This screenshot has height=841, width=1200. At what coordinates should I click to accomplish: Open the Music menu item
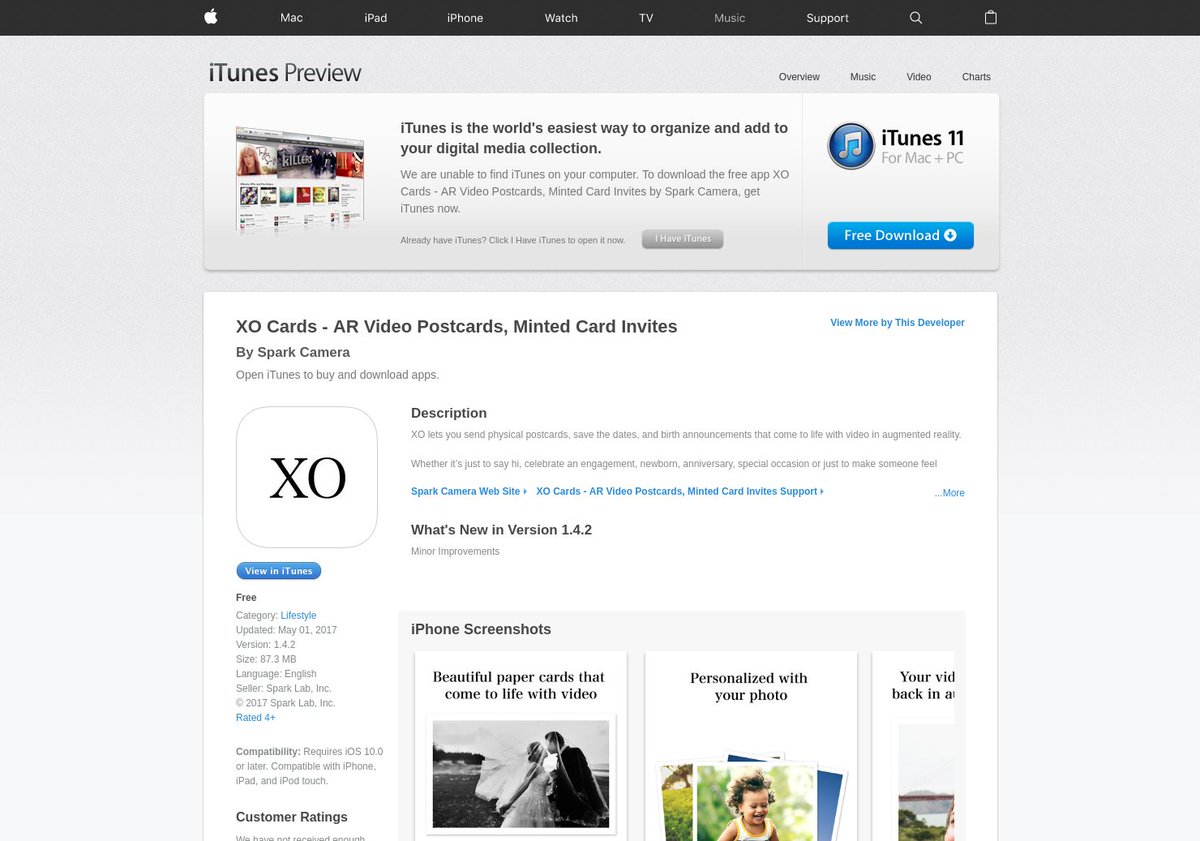click(730, 18)
